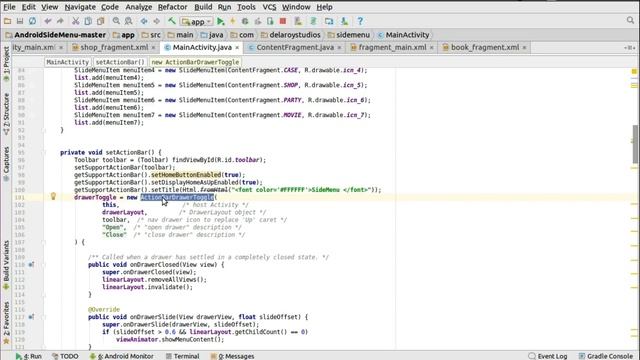Click the new ActionBarDrawerToggle structure breadcrumb

click(x=195, y=62)
